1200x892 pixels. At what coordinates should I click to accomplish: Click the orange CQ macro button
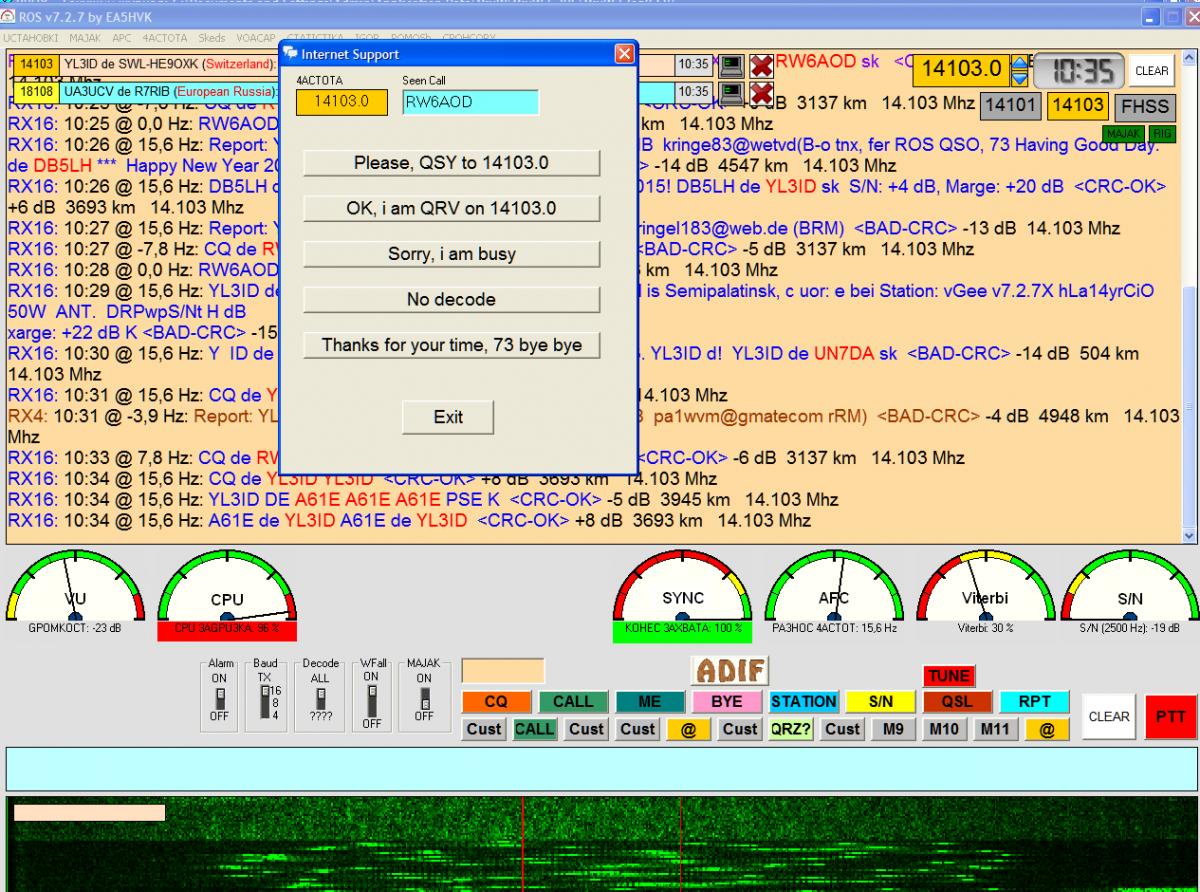click(496, 702)
